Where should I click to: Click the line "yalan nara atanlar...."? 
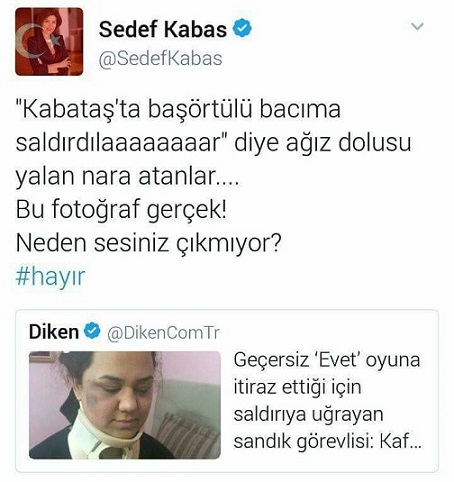tap(127, 177)
